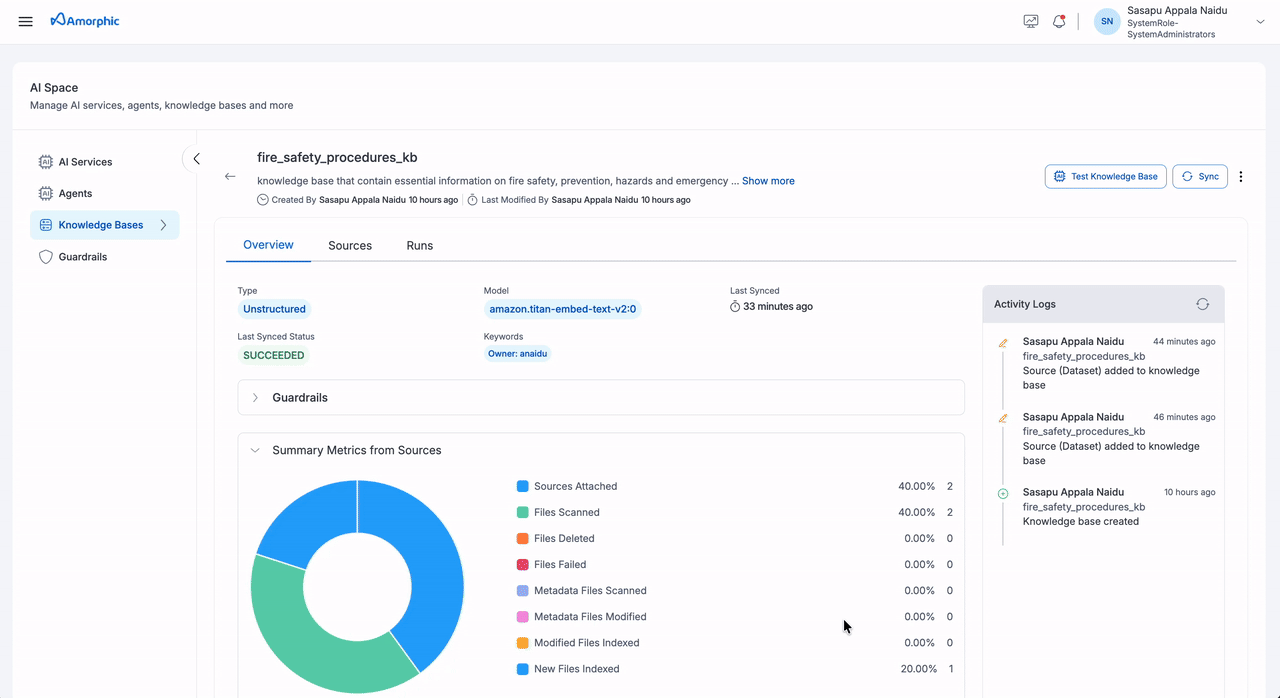
Task: Expand the Guardrails section
Action: click(256, 397)
